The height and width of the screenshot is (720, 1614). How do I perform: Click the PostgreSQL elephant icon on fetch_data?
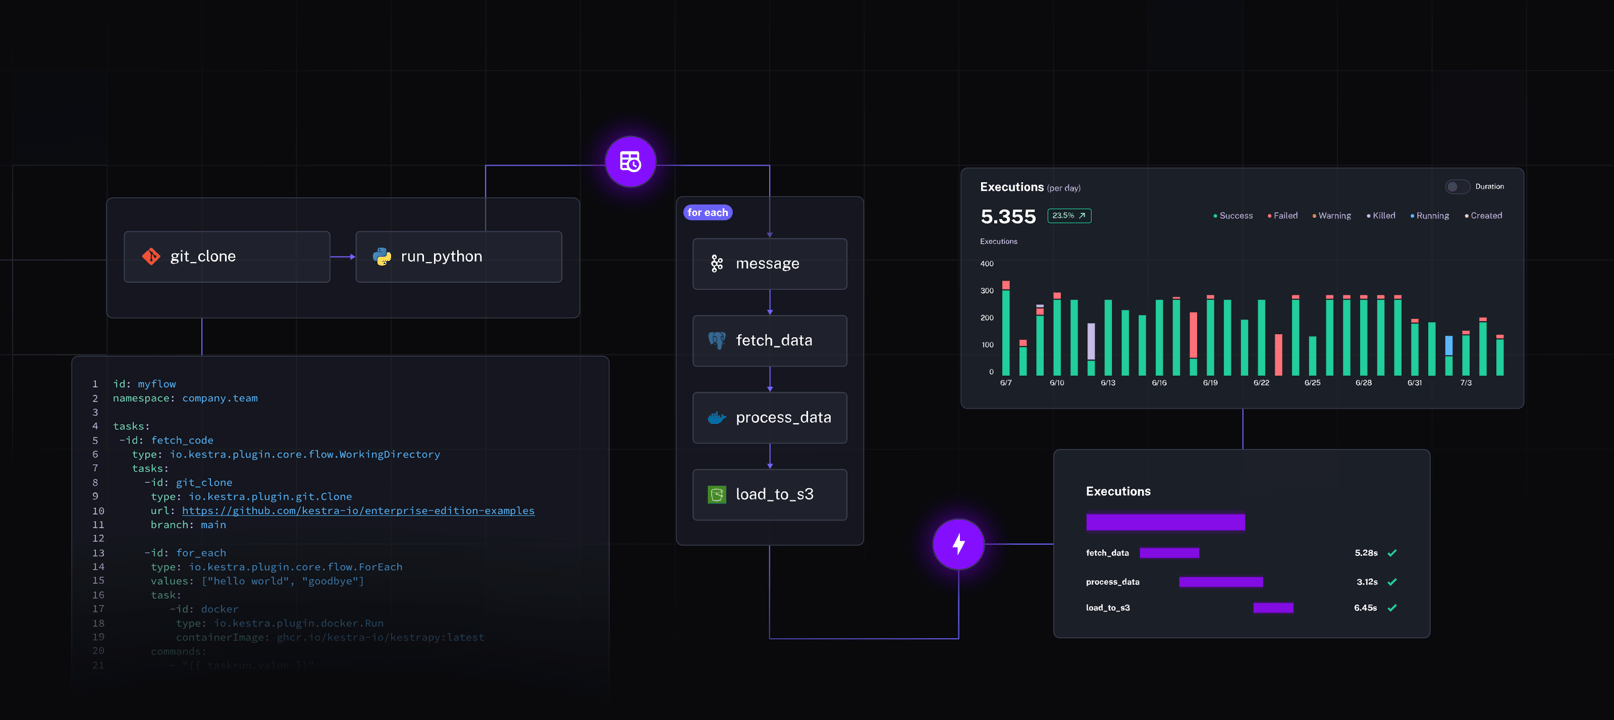[x=717, y=341]
